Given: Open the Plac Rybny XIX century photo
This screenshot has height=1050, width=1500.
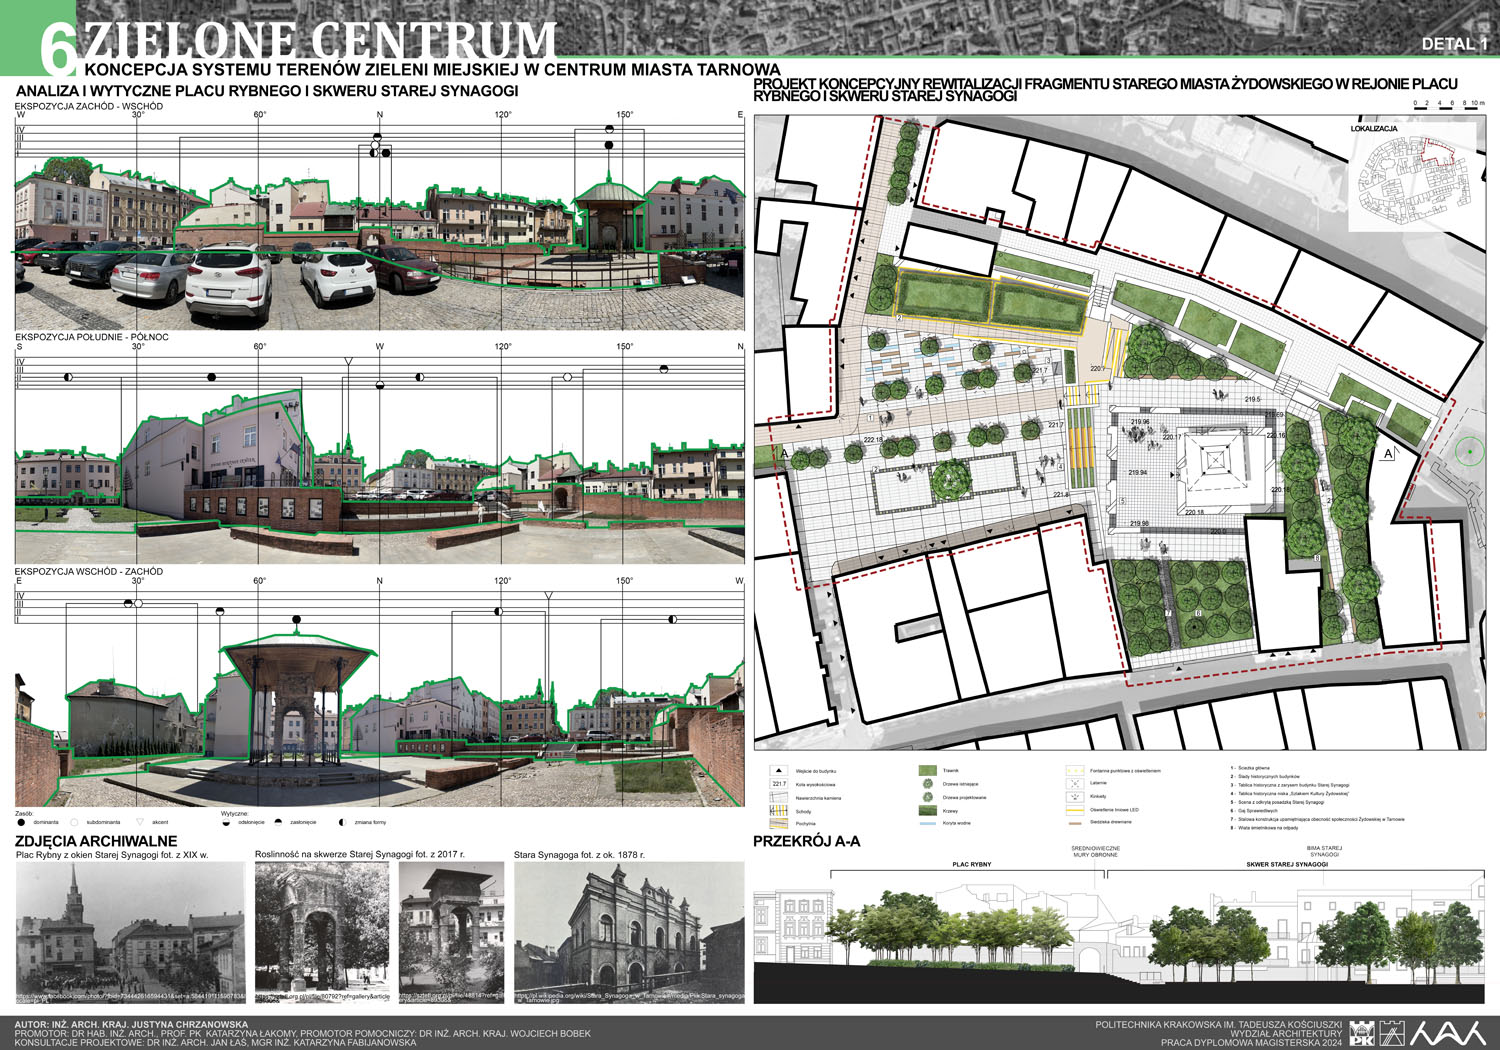Looking at the screenshot, I should tap(130, 932).
